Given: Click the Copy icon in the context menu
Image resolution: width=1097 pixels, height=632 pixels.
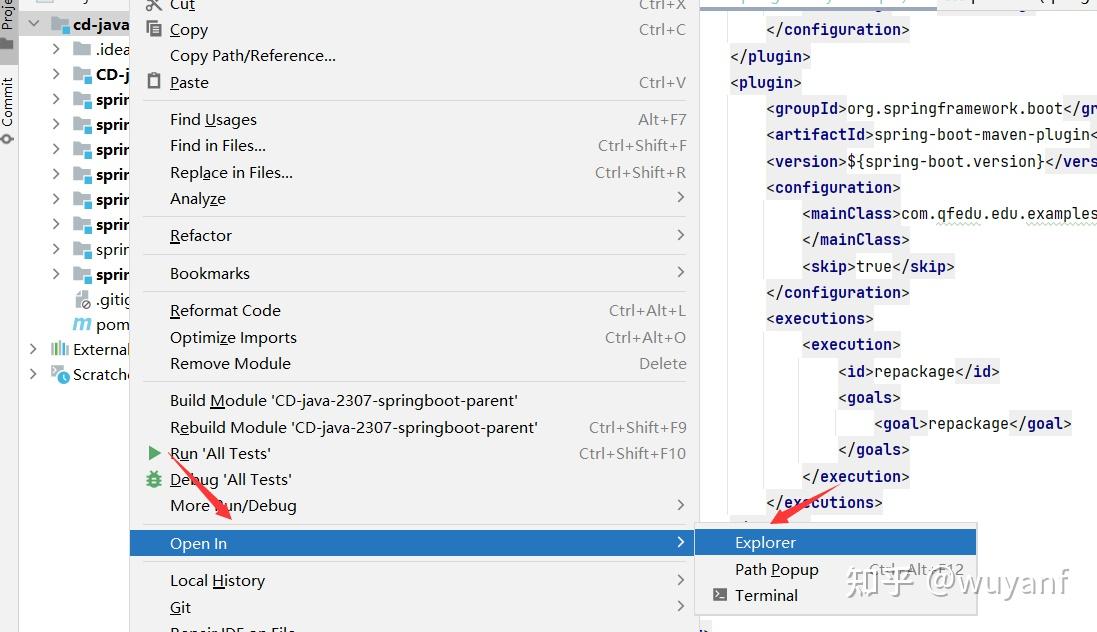Looking at the screenshot, I should click(x=155, y=29).
